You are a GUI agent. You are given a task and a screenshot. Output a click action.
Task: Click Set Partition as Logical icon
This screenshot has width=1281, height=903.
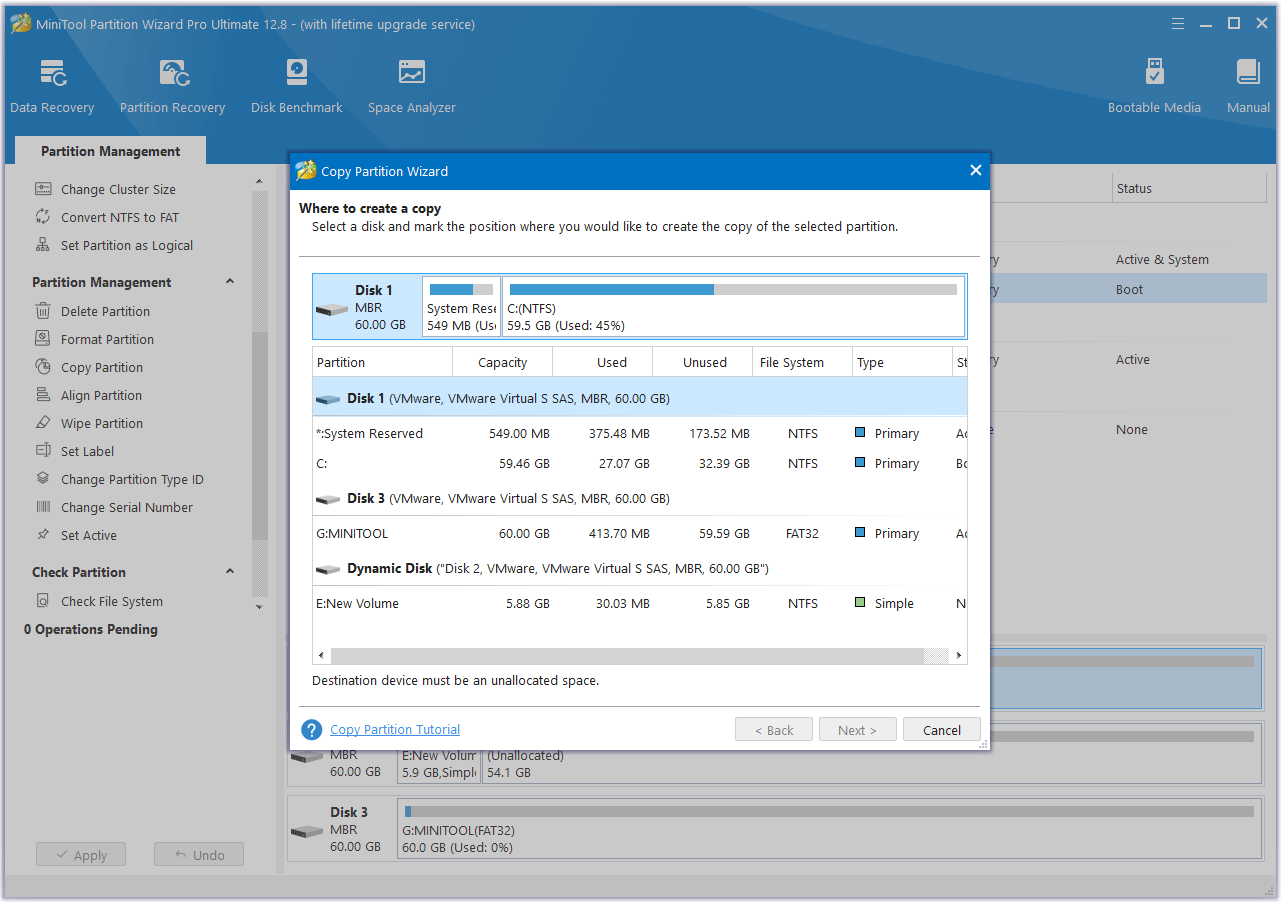click(43, 245)
